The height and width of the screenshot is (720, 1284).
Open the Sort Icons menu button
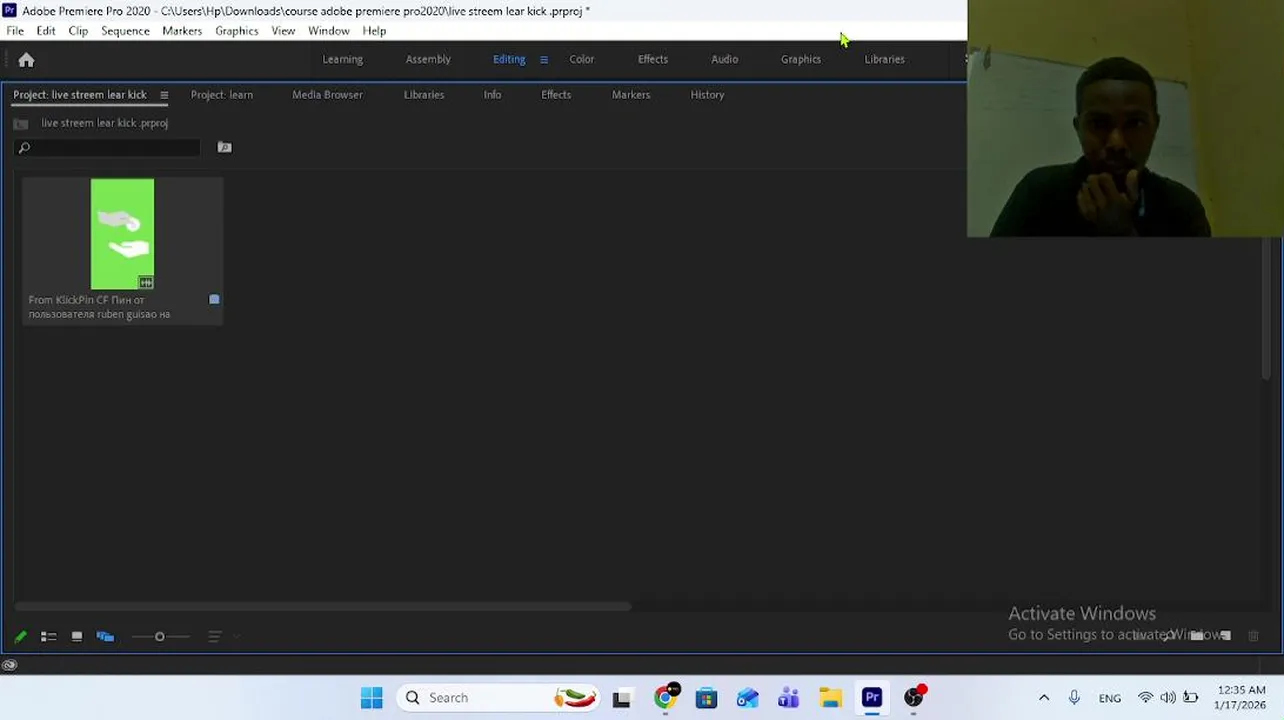pyautogui.click(x=214, y=636)
